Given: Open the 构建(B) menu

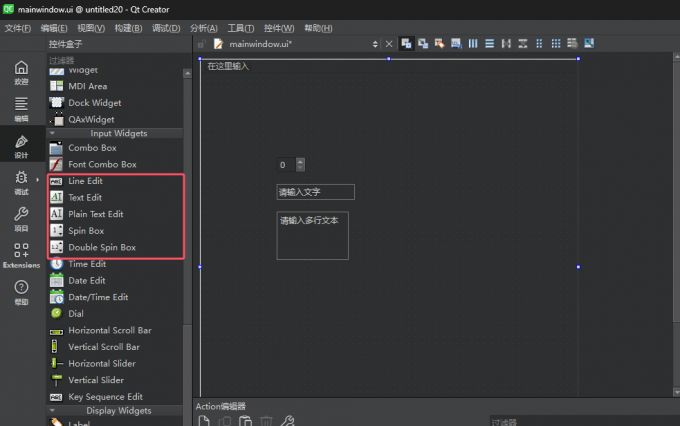Looking at the screenshot, I should click(x=128, y=28).
